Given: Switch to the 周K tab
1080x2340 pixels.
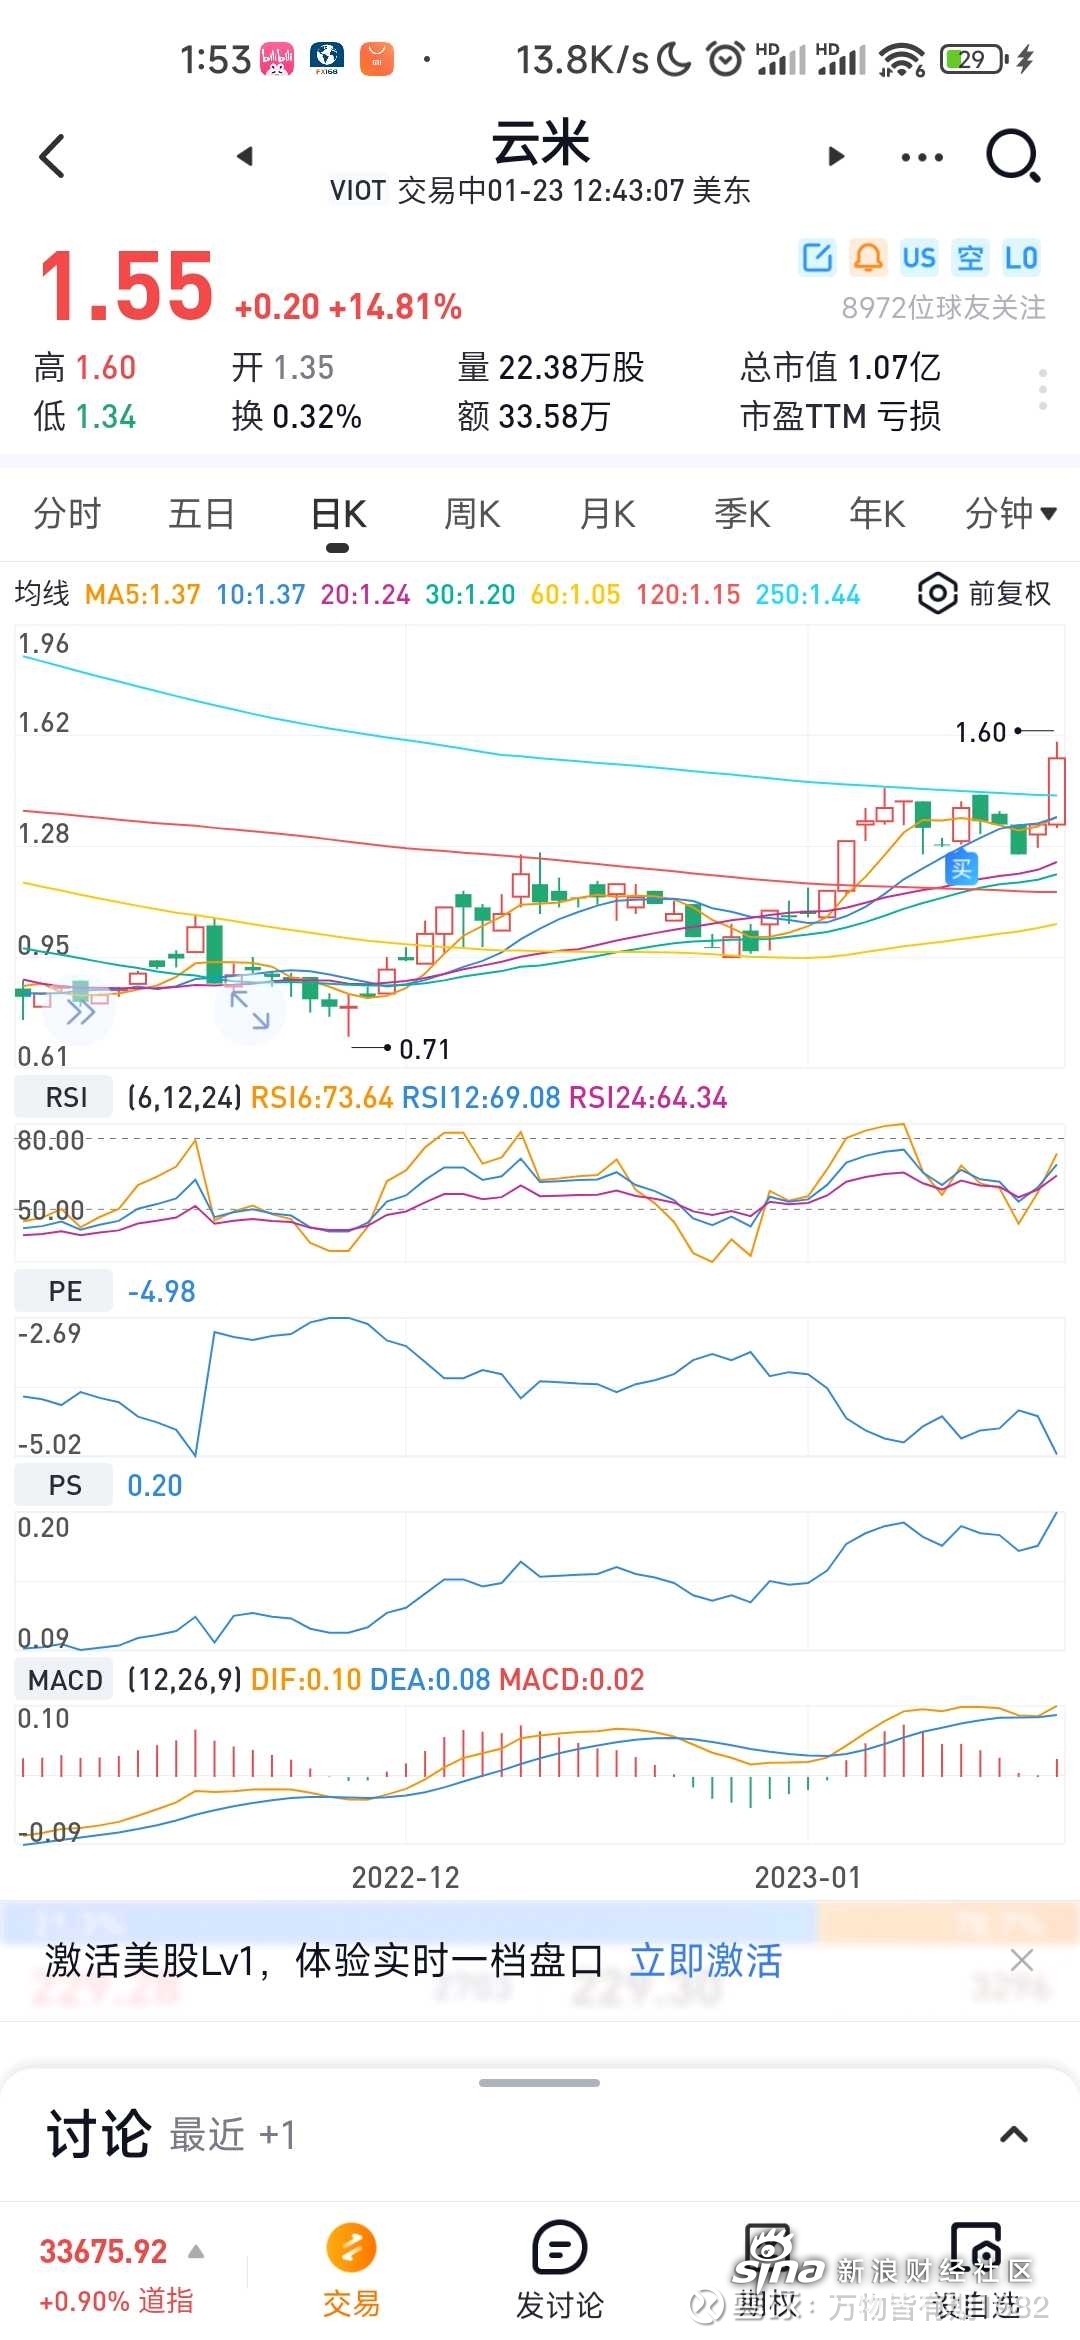Looking at the screenshot, I should 472,514.
